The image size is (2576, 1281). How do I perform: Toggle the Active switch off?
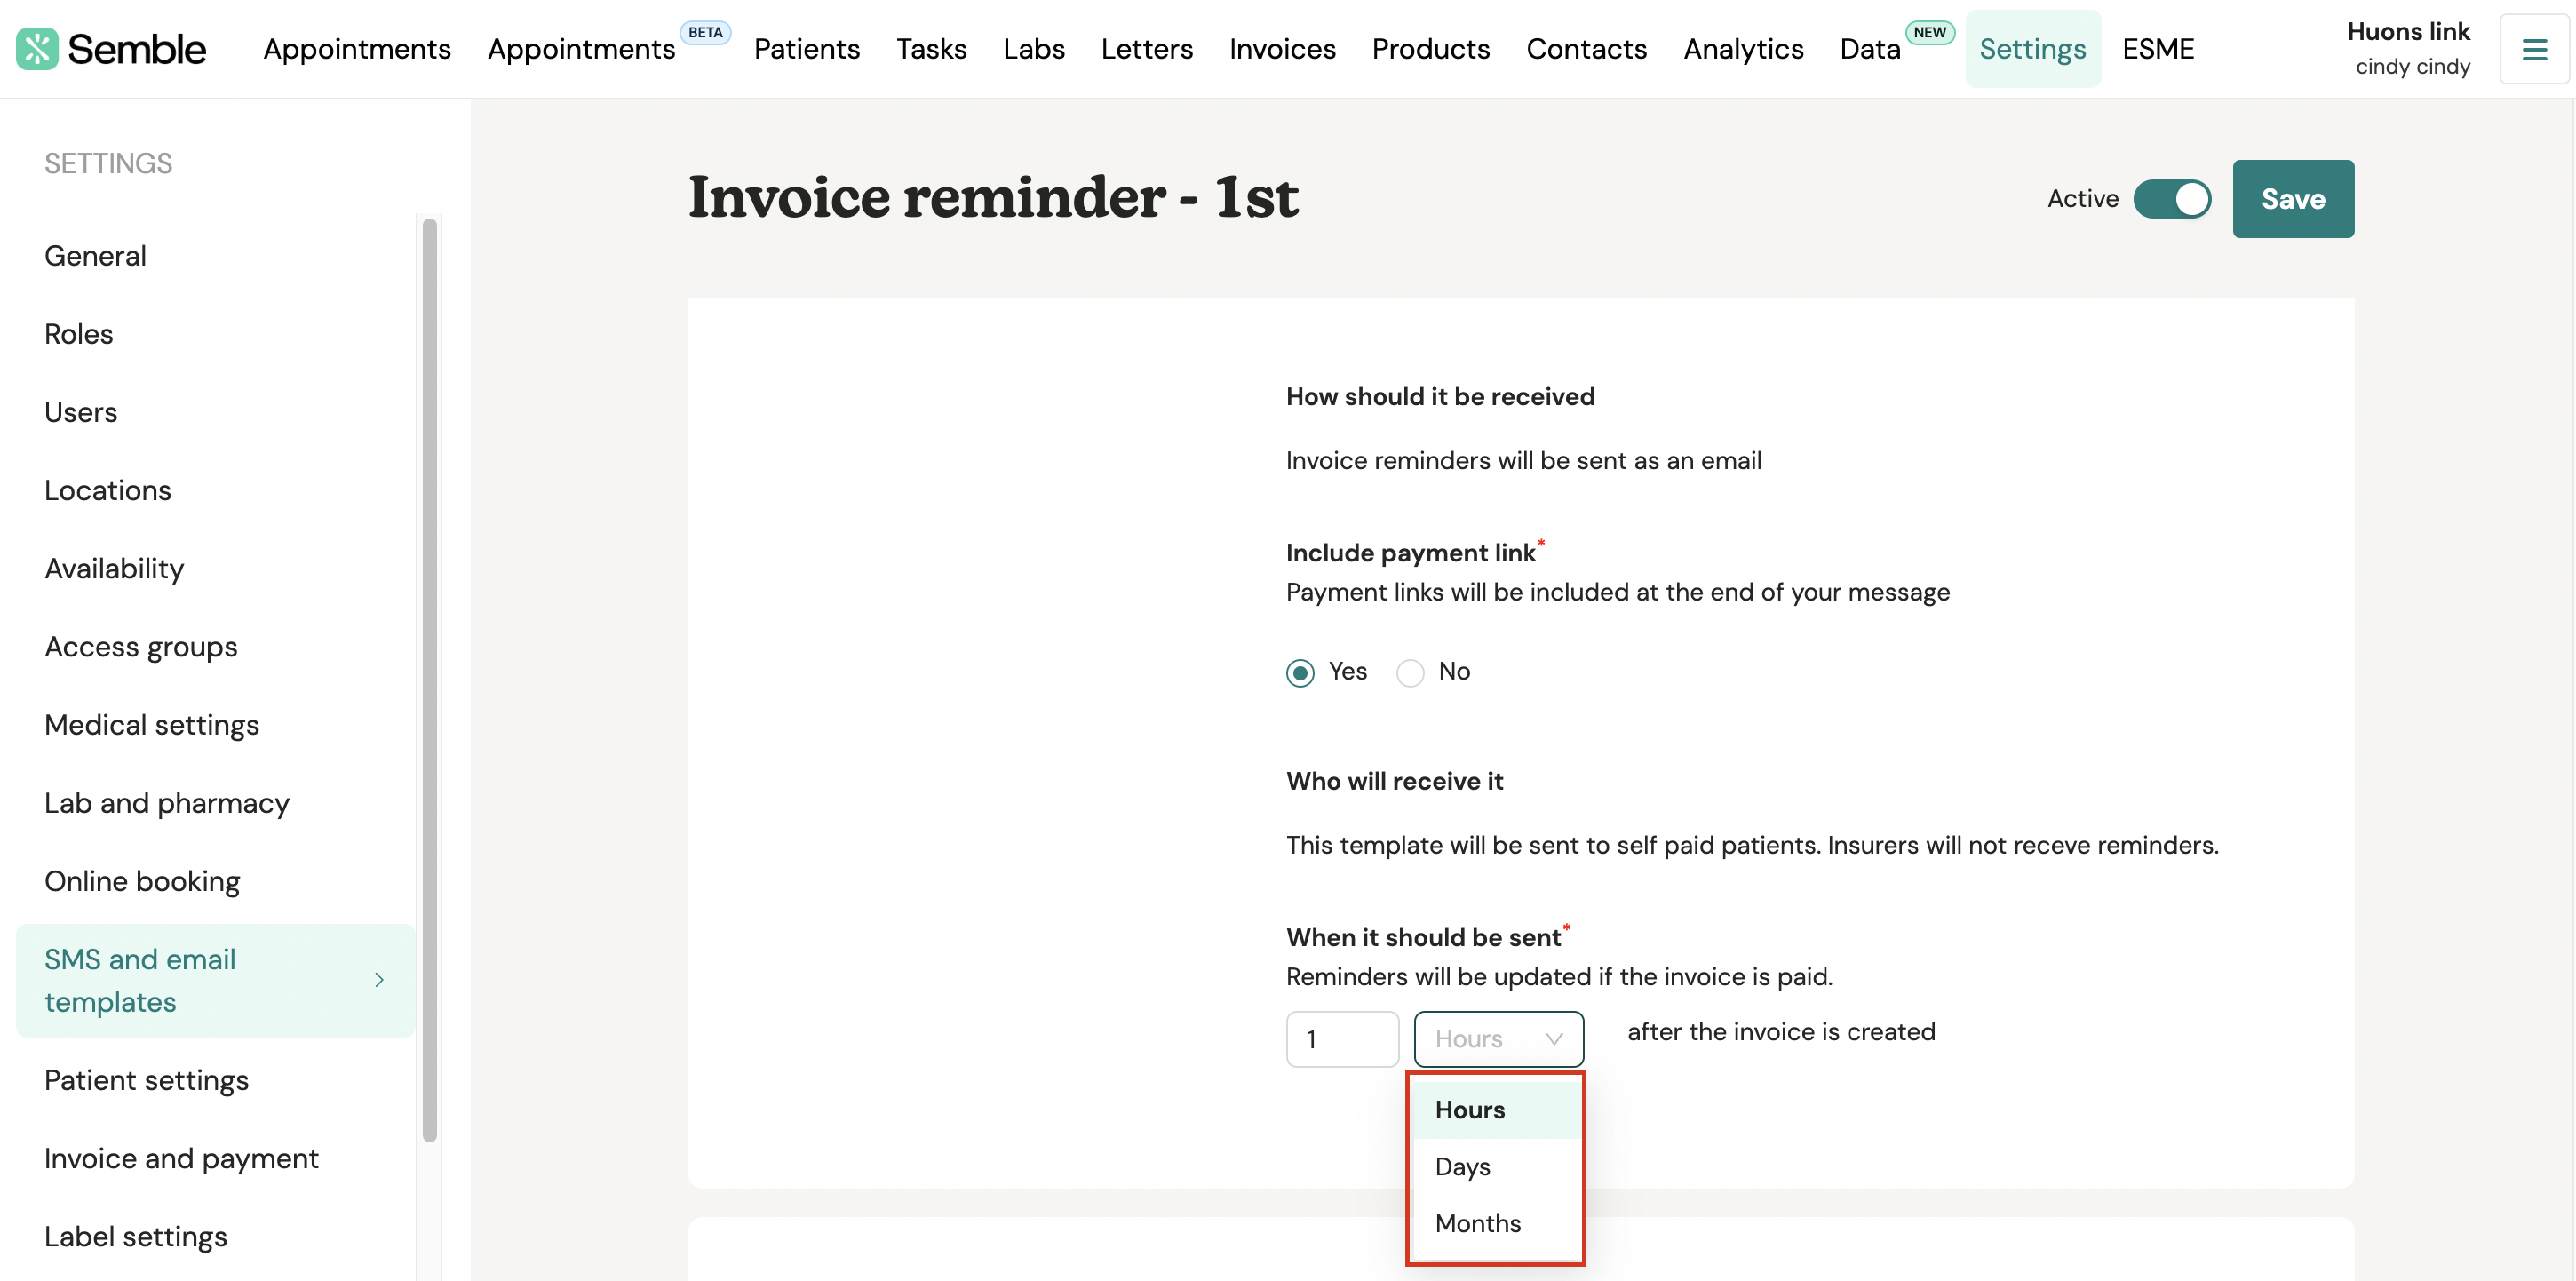(2172, 199)
